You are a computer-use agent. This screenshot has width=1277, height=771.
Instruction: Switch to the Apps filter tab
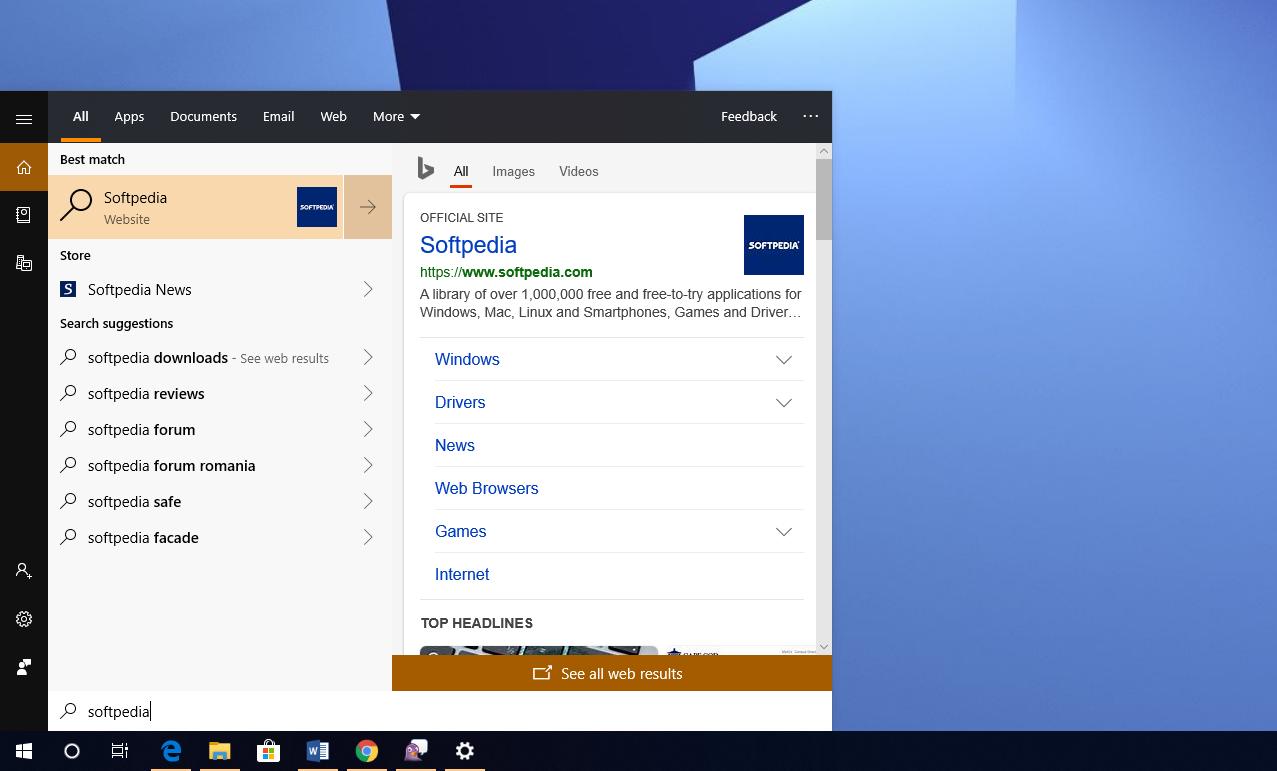coord(129,116)
